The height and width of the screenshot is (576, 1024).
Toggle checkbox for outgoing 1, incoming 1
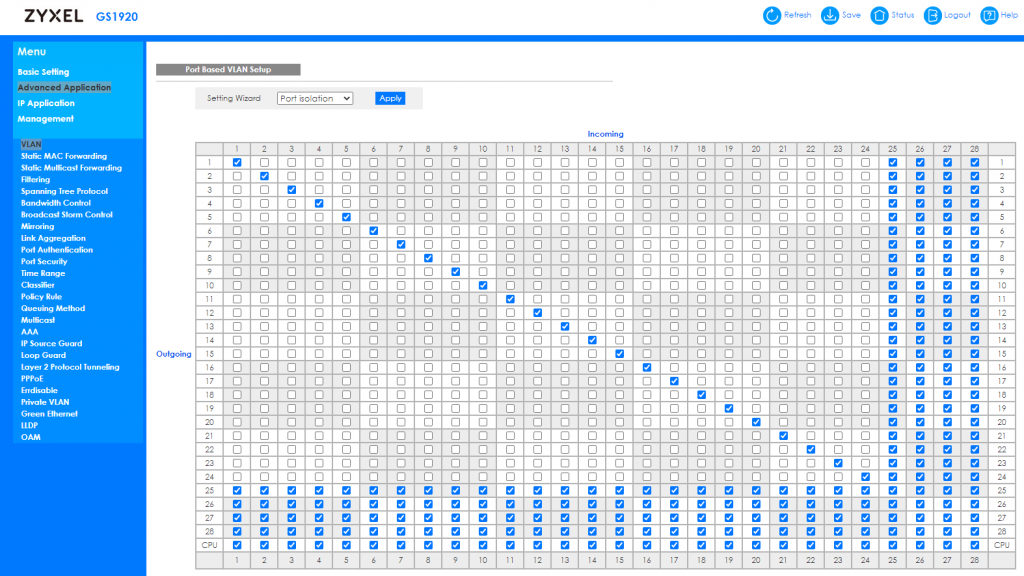coord(237,162)
